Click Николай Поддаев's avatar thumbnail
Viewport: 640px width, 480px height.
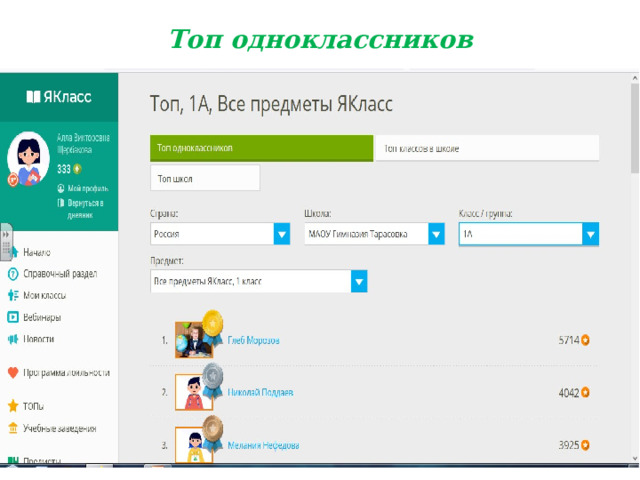(x=193, y=393)
